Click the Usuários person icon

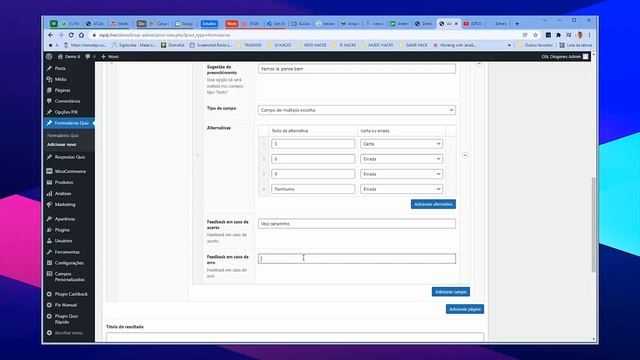click(x=49, y=241)
